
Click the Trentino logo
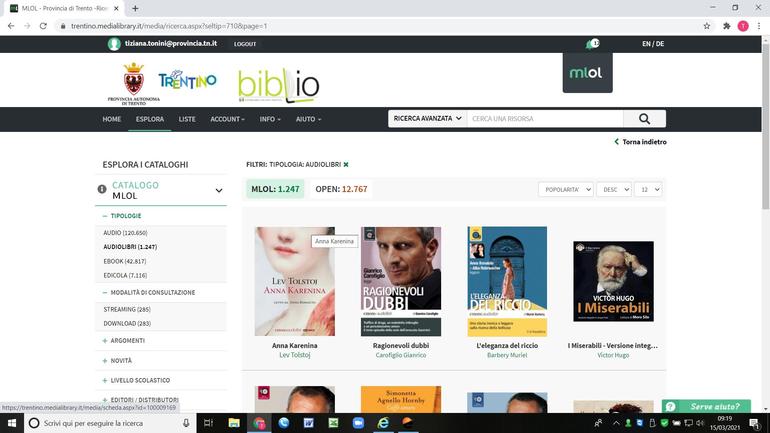coord(188,80)
